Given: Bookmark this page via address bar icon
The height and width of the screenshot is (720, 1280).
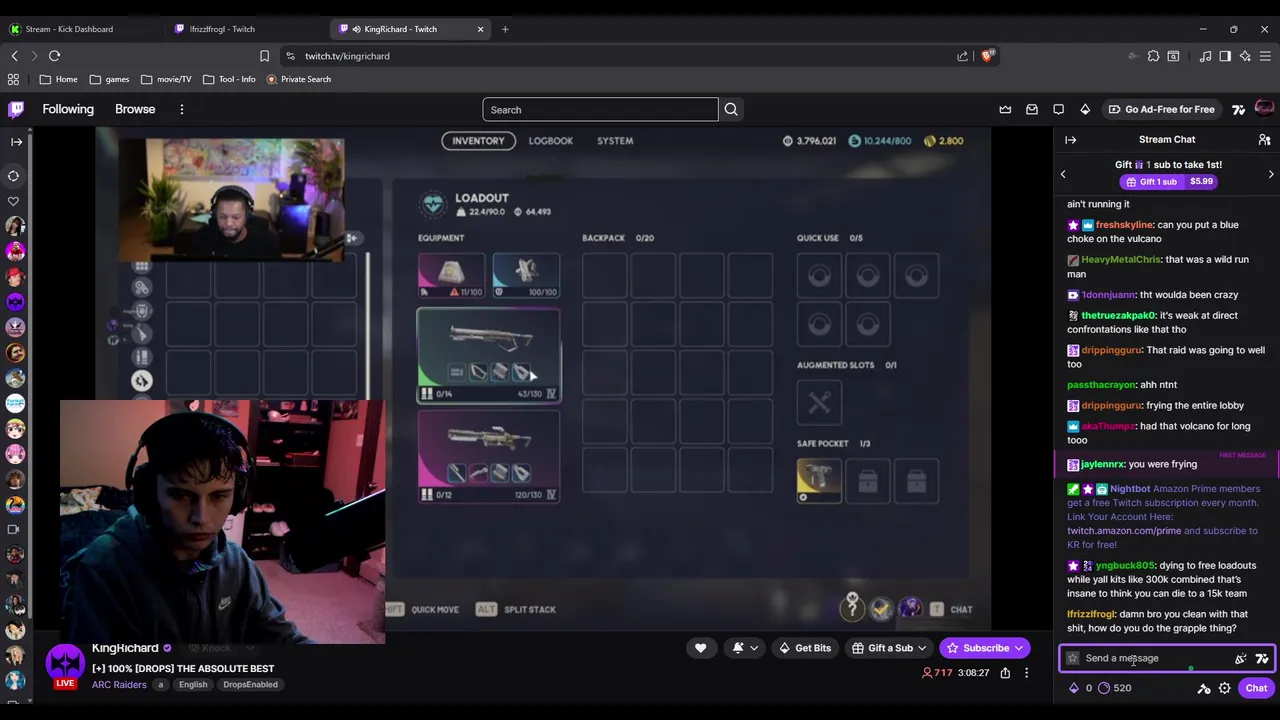Looking at the screenshot, I should point(264,56).
